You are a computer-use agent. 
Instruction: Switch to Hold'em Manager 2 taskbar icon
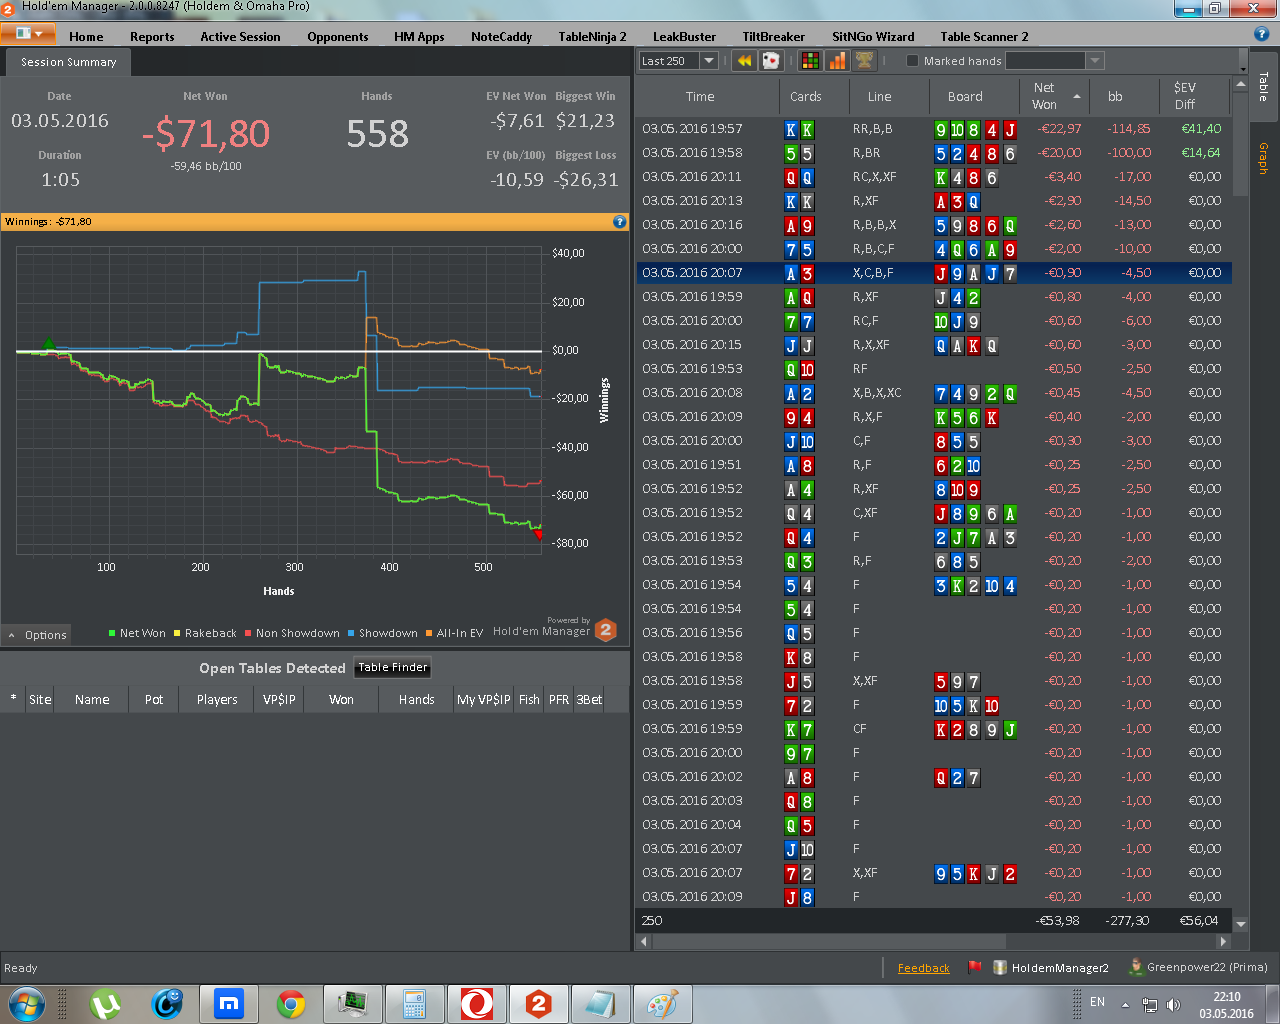pyautogui.click(x=539, y=1003)
